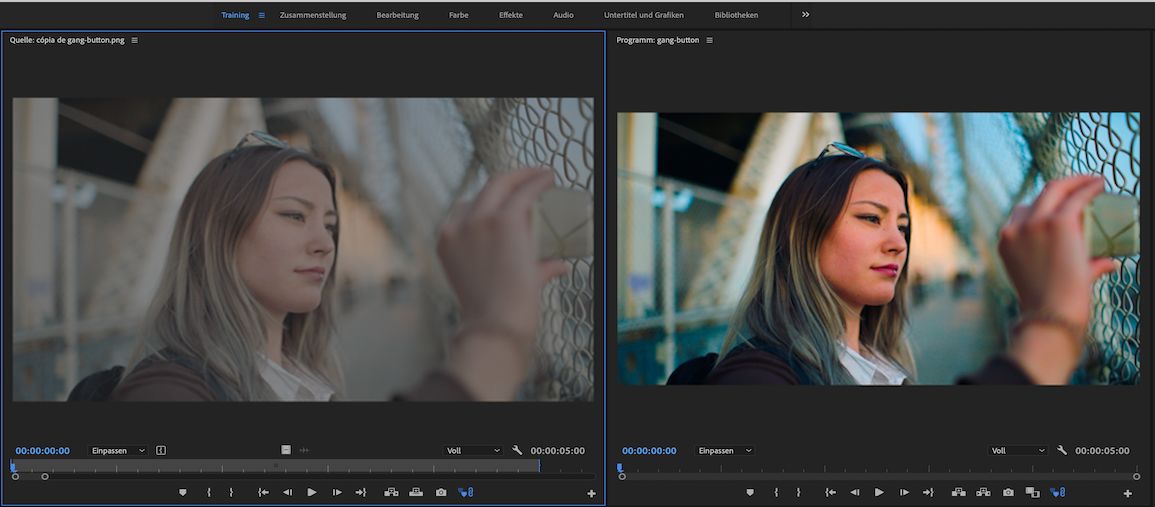Click Source monitor current timecode 00:00:00:00

[43, 450]
